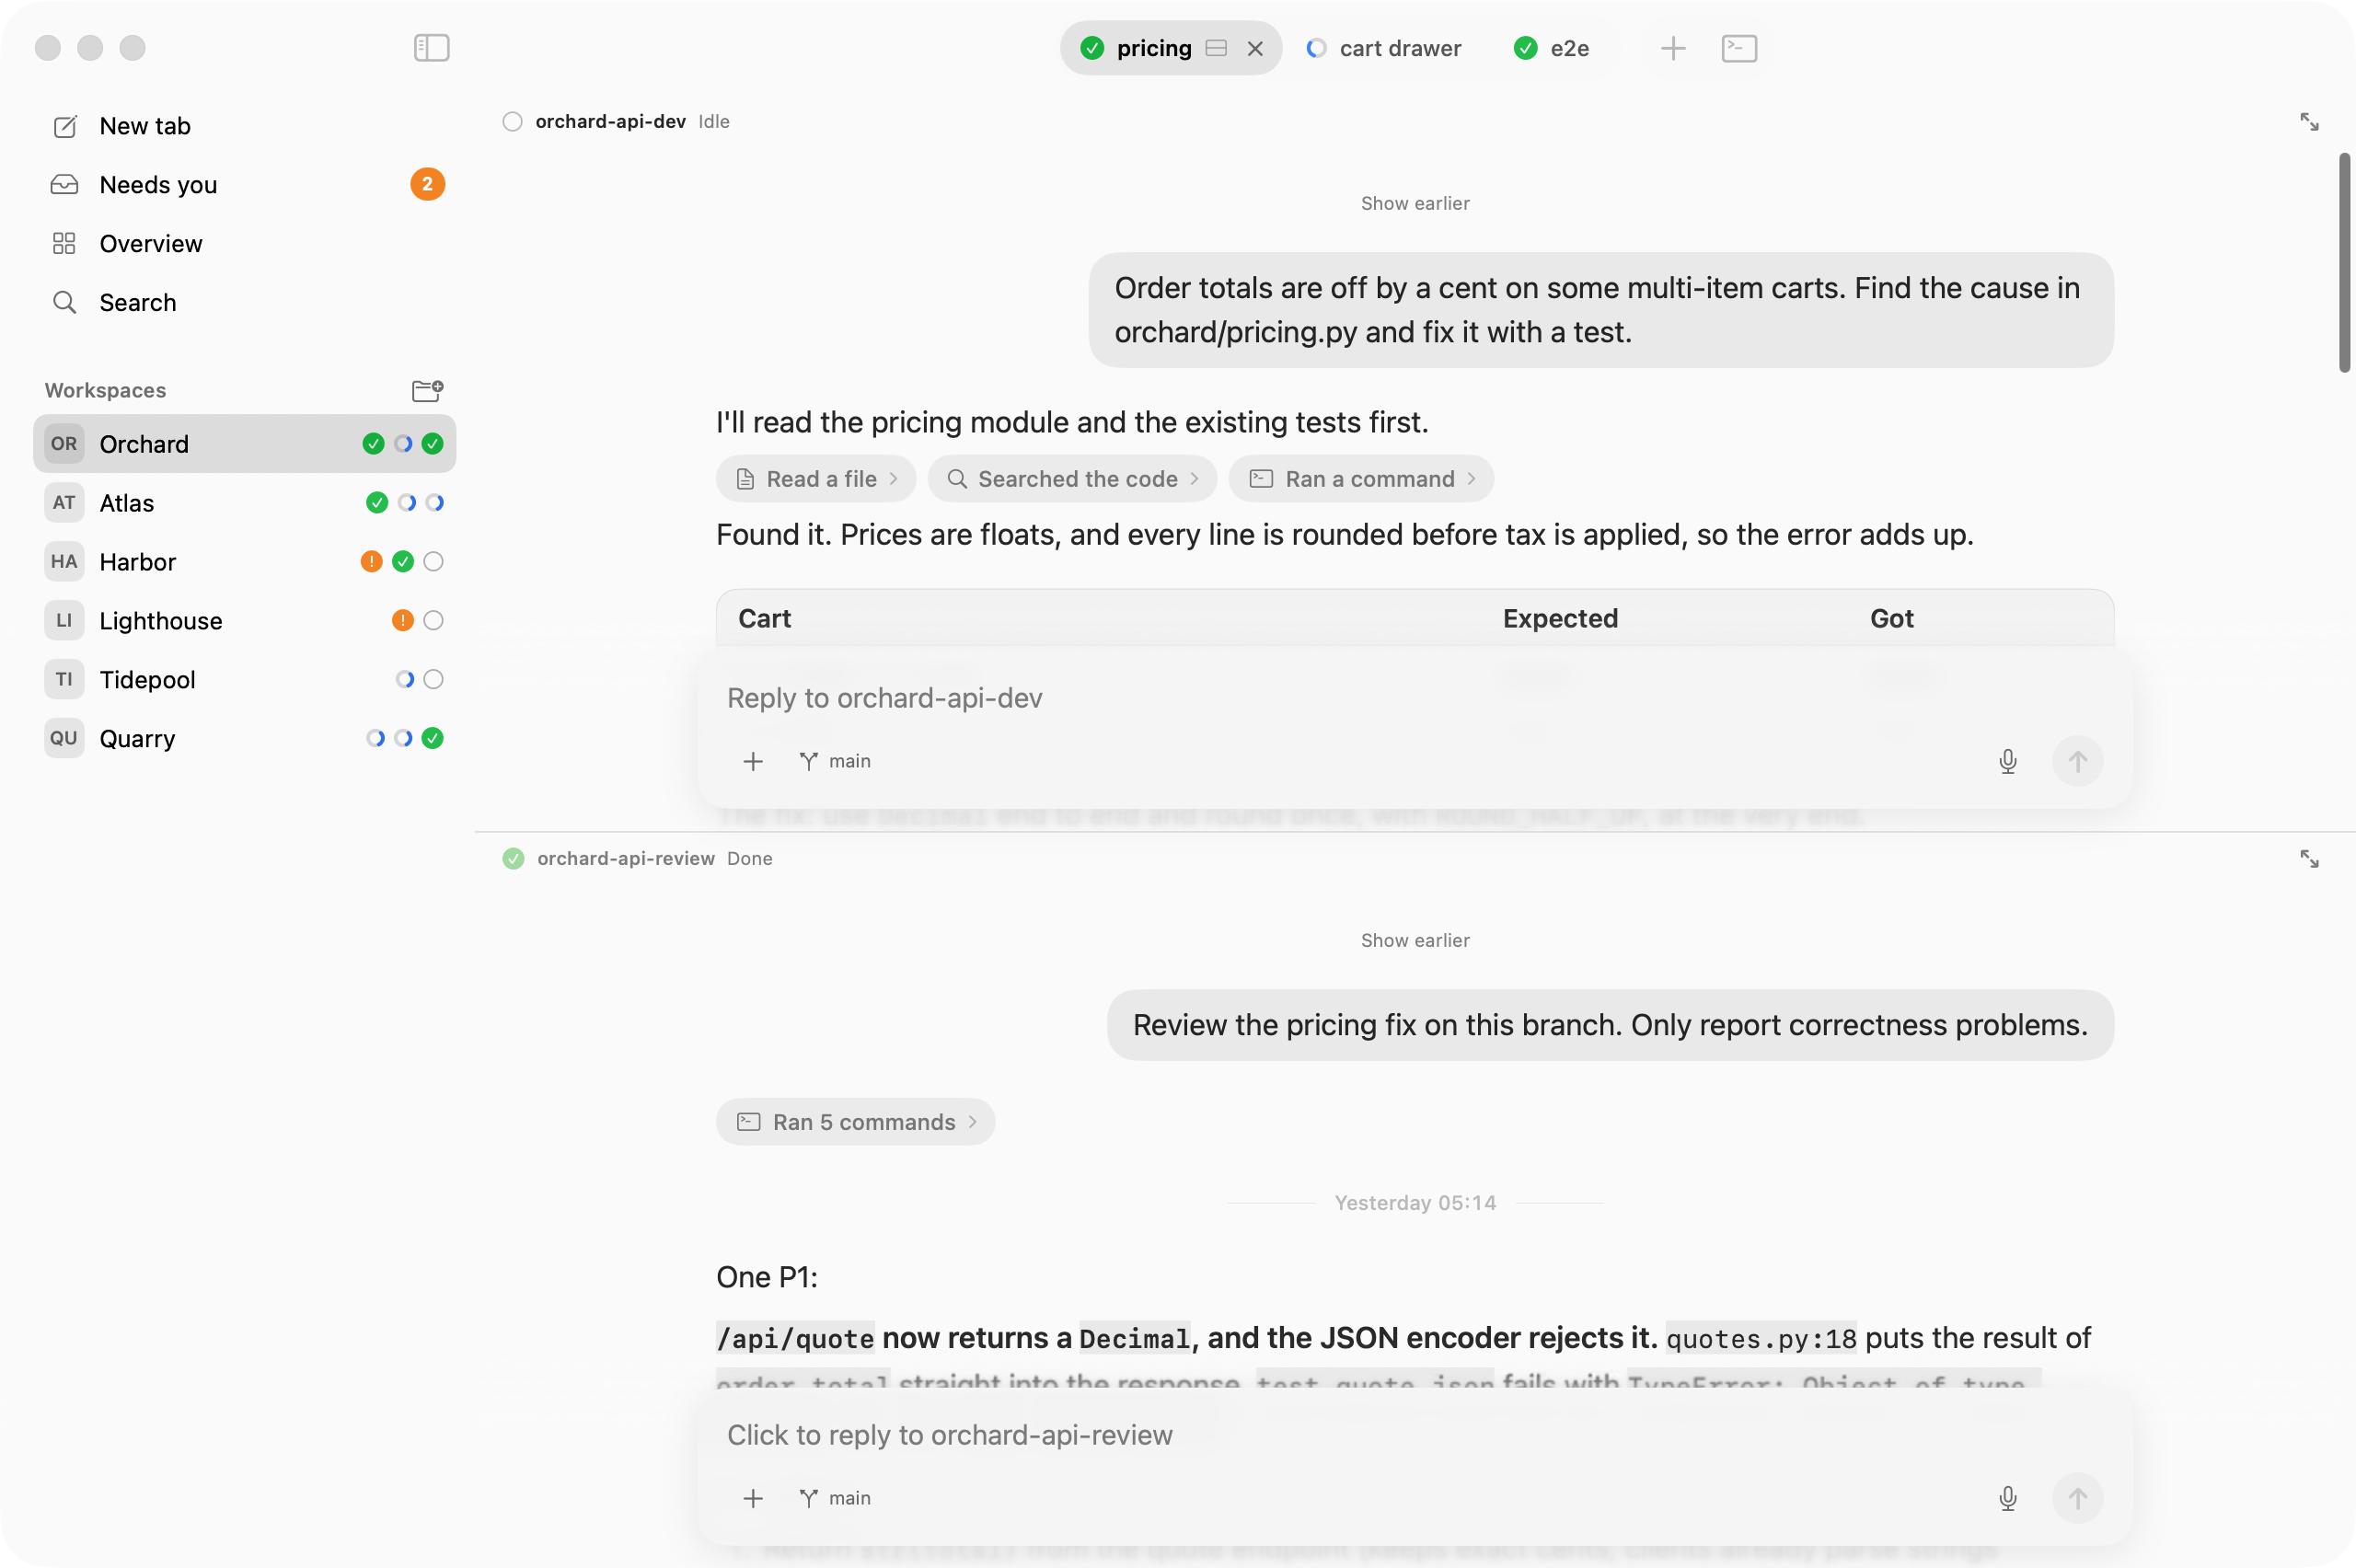Click the attach plus in orchard-api-review reply
This screenshot has height=1568, width=2356.
(x=753, y=1498)
